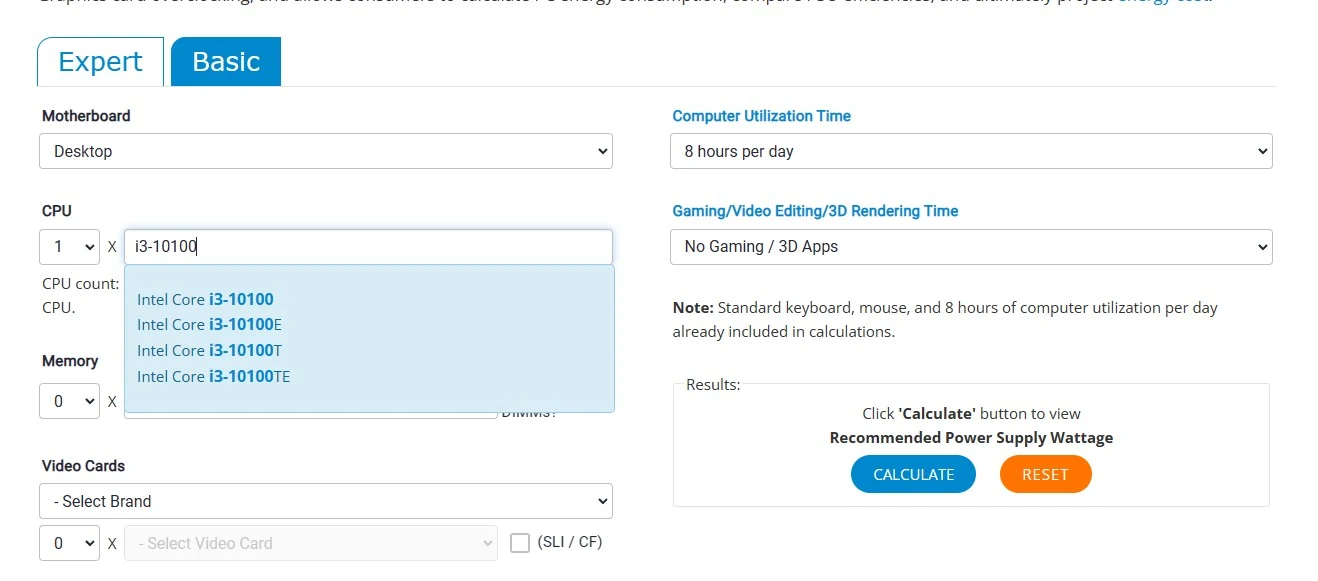1318x581 pixels.
Task: Click the Computer Utilization Time label
Action: point(762,116)
